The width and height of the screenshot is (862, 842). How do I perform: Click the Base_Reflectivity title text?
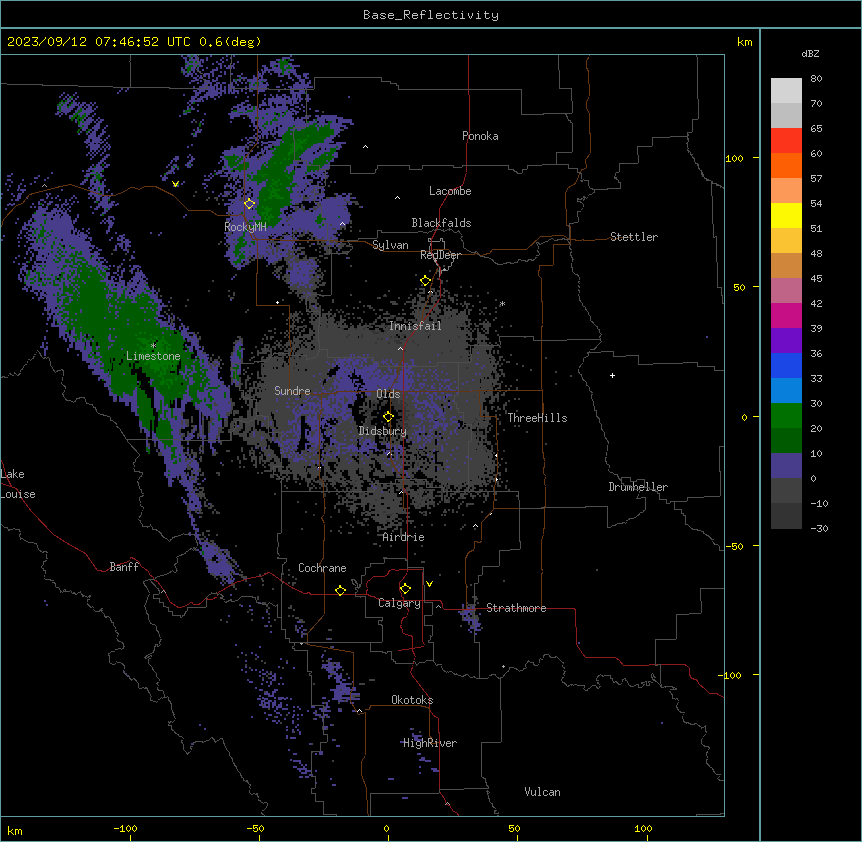tap(431, 15)
